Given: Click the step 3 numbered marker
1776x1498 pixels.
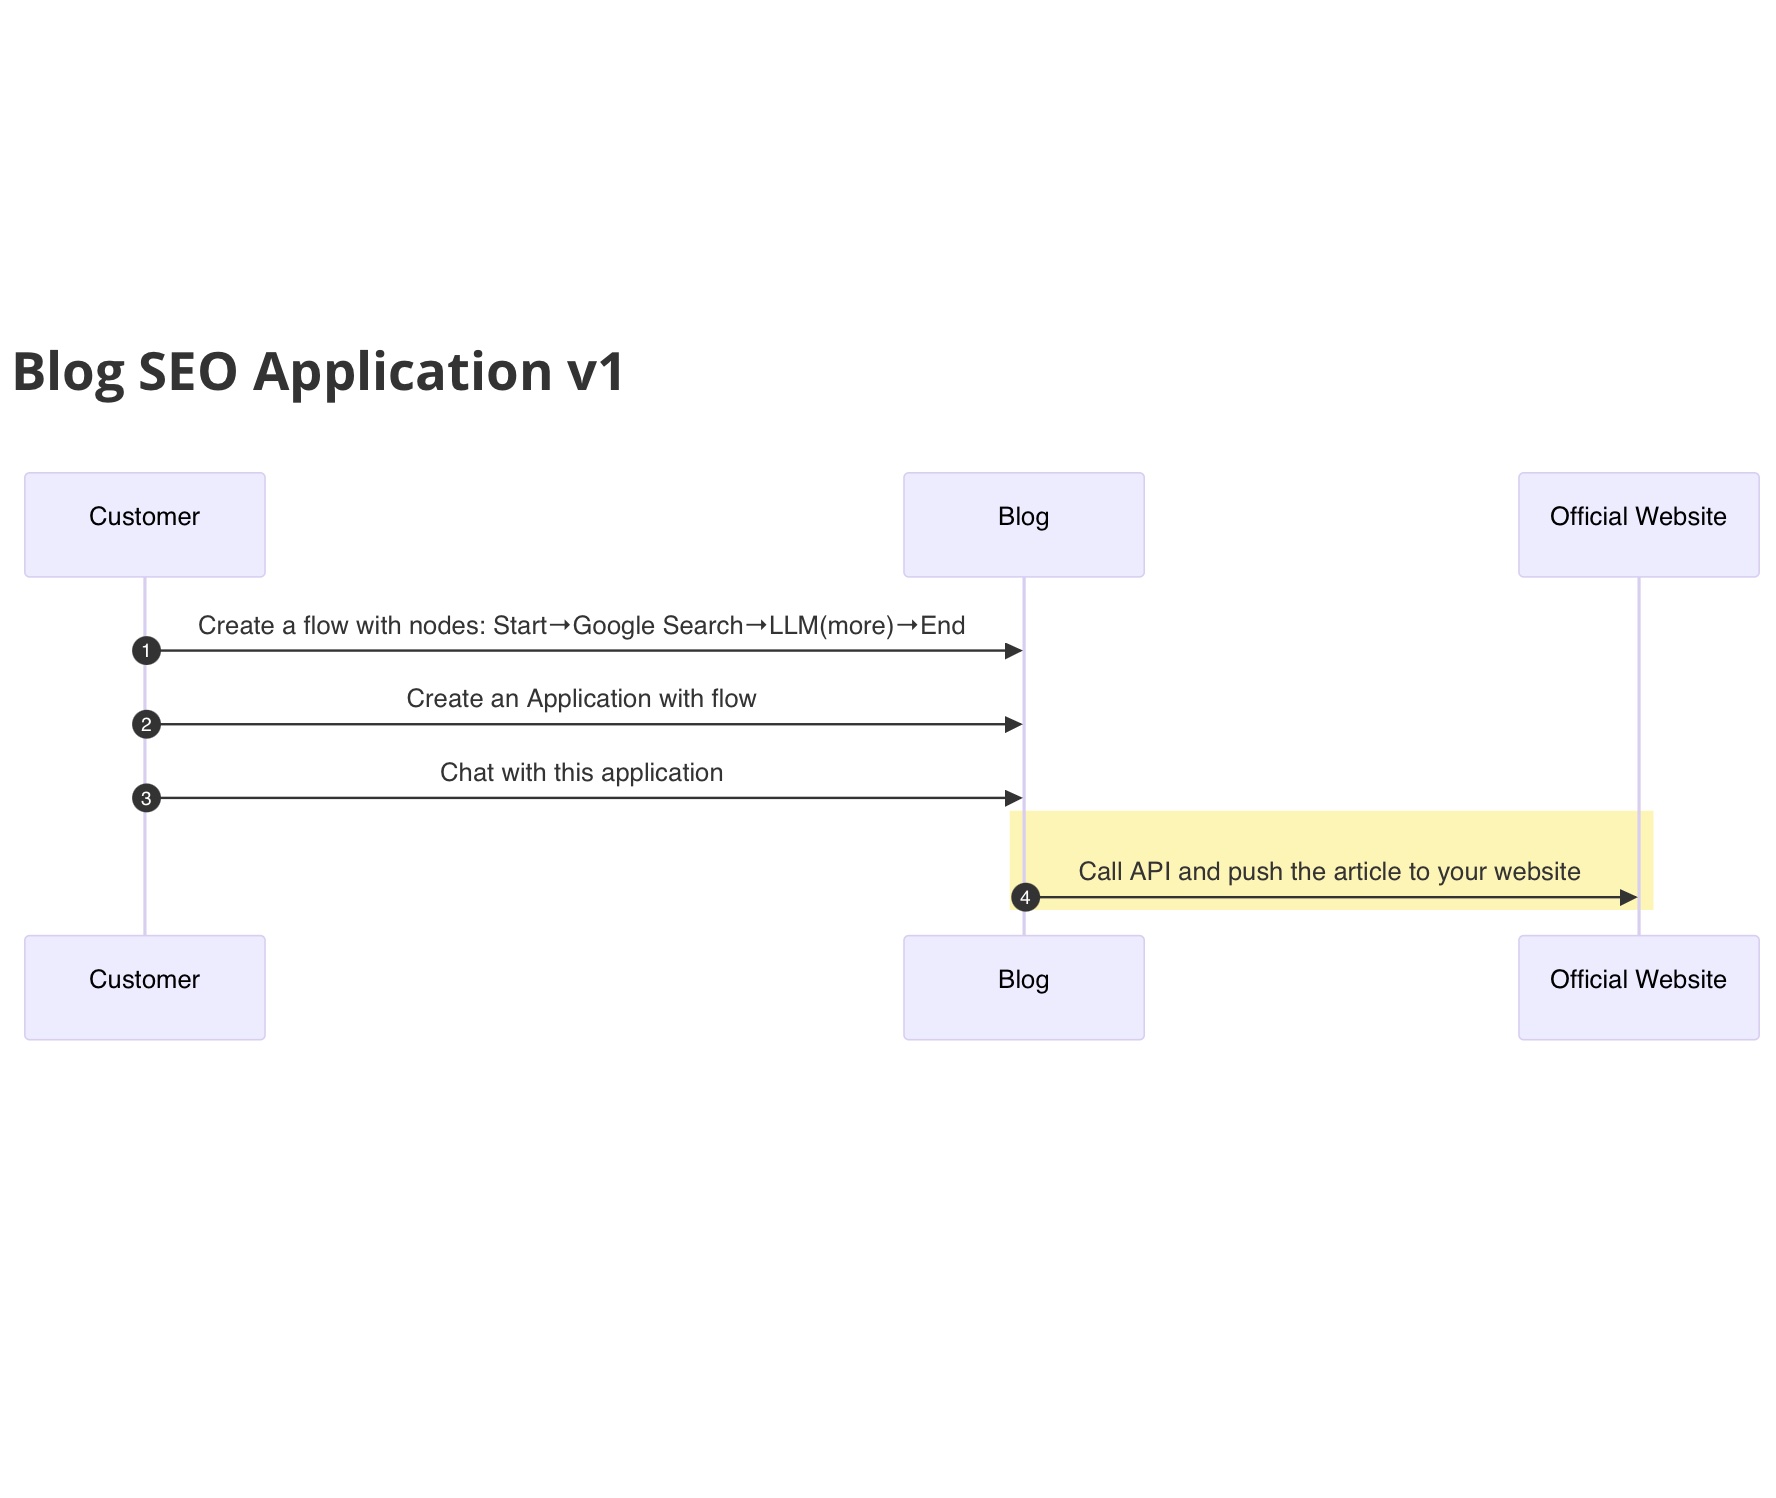Looking at the screenshot, I should (x=146, y=798).
